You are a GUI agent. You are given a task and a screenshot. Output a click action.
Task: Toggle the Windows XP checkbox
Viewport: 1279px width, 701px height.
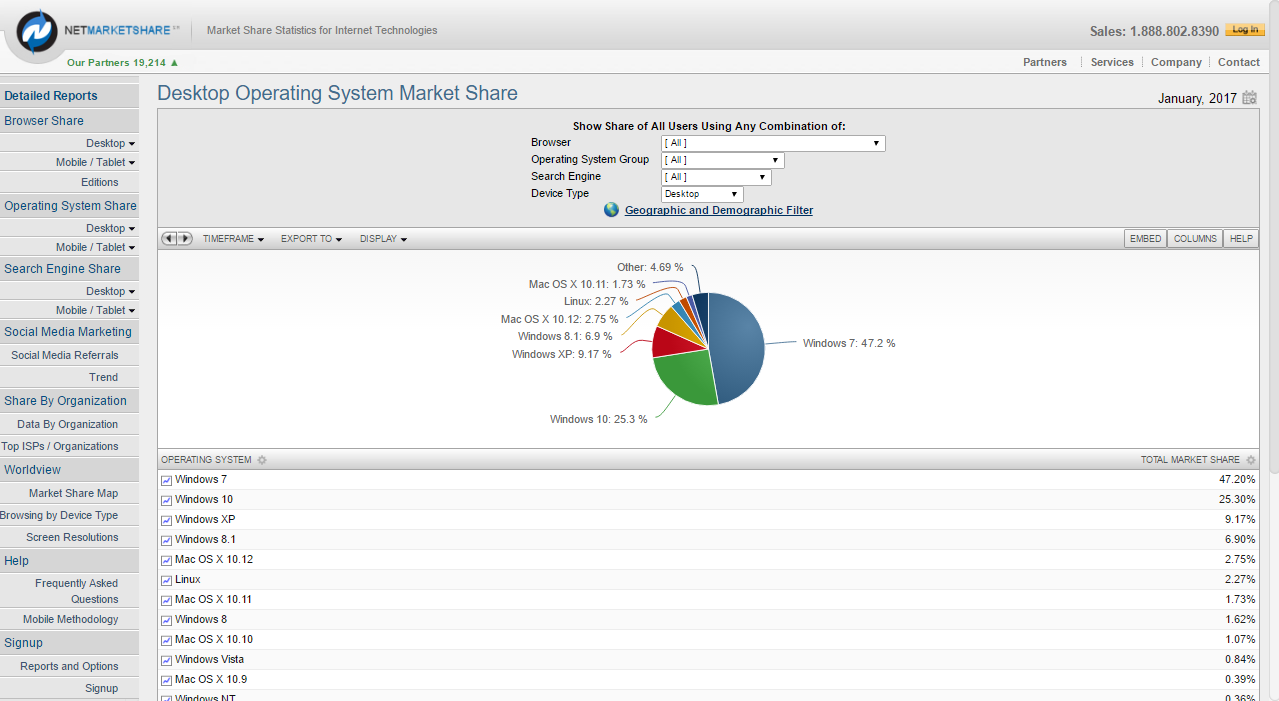(x=166, y=520)
